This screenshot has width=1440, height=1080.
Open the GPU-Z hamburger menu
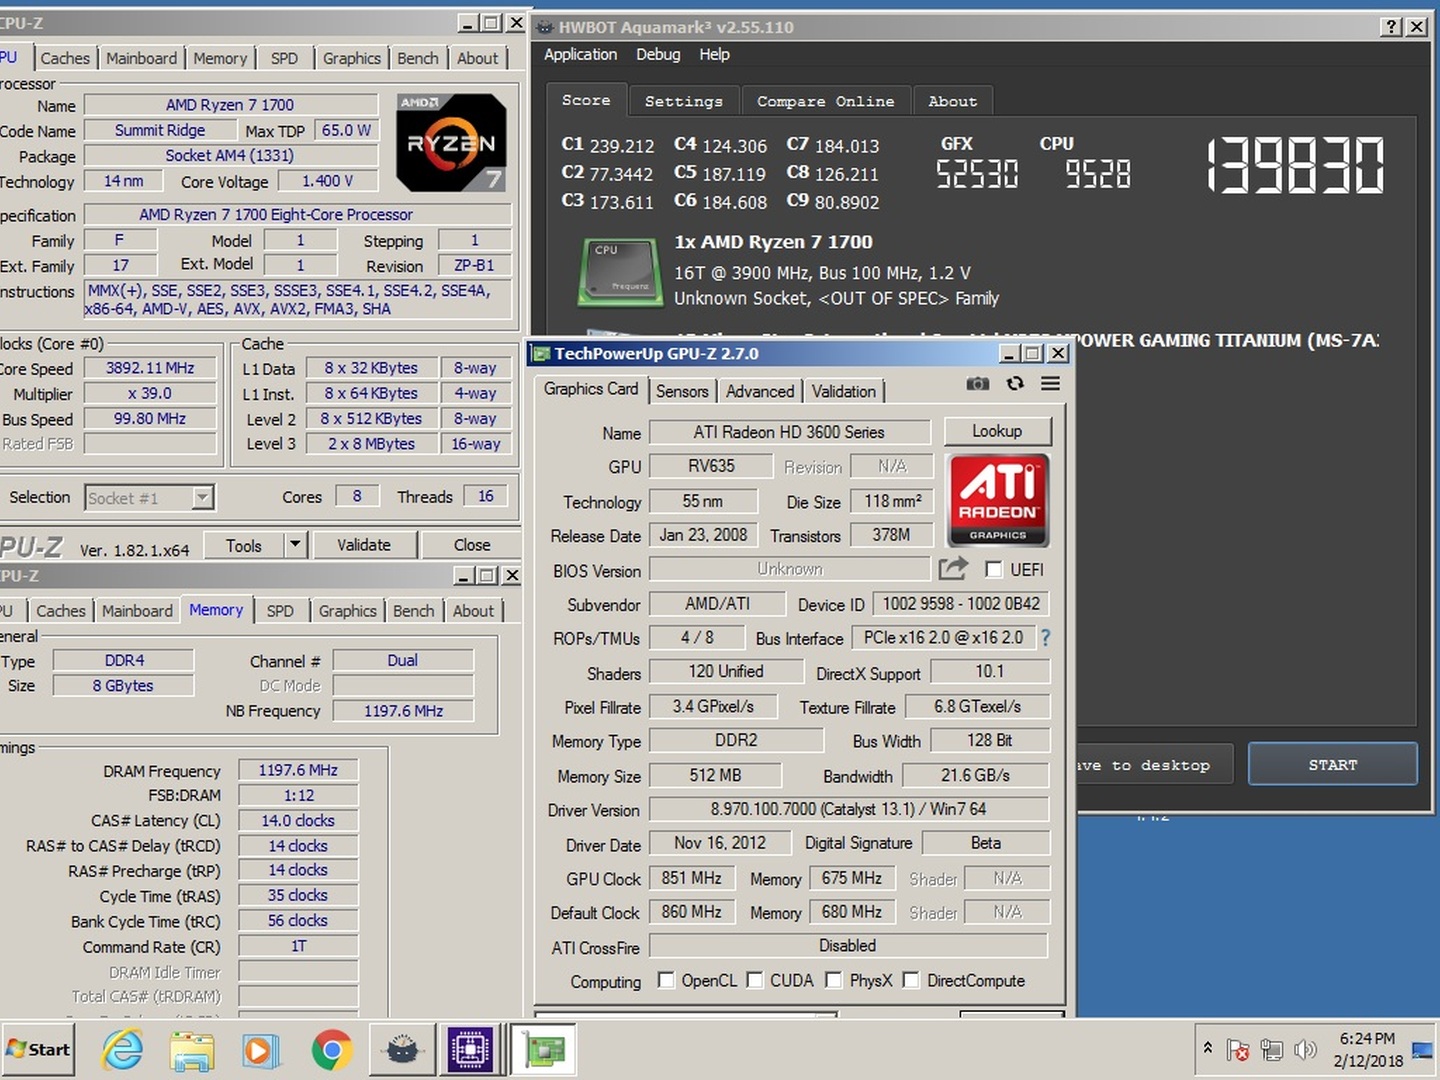click(x=1050, y=384)
